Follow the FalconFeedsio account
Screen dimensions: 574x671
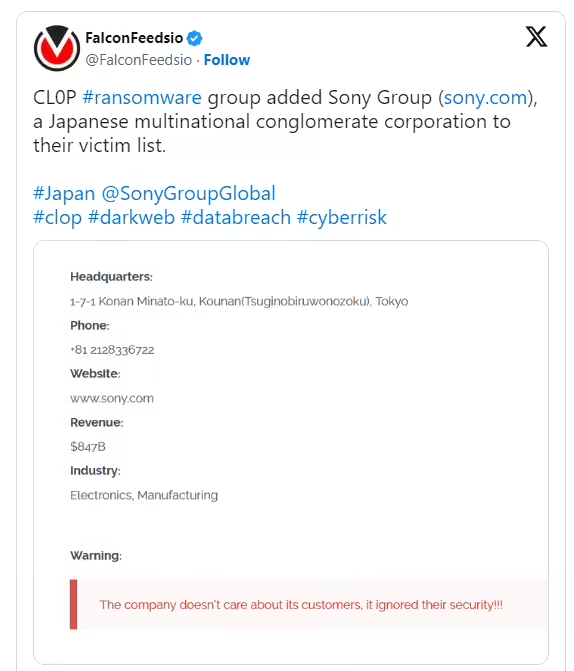[x=226, y=60]
